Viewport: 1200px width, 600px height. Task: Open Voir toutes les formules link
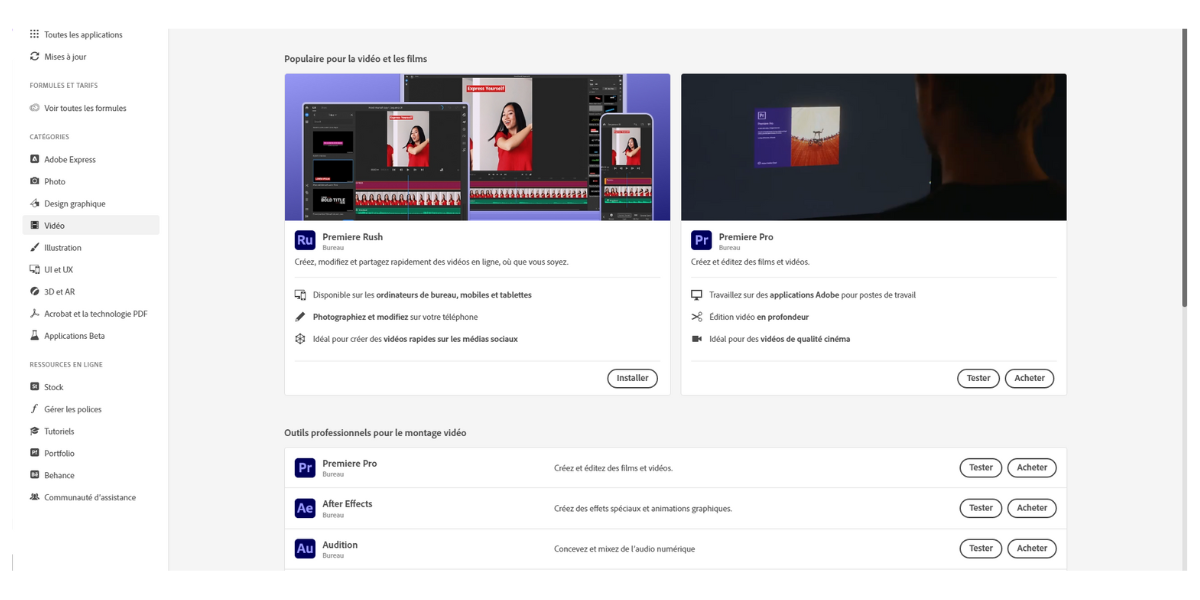tap(85, 108)
